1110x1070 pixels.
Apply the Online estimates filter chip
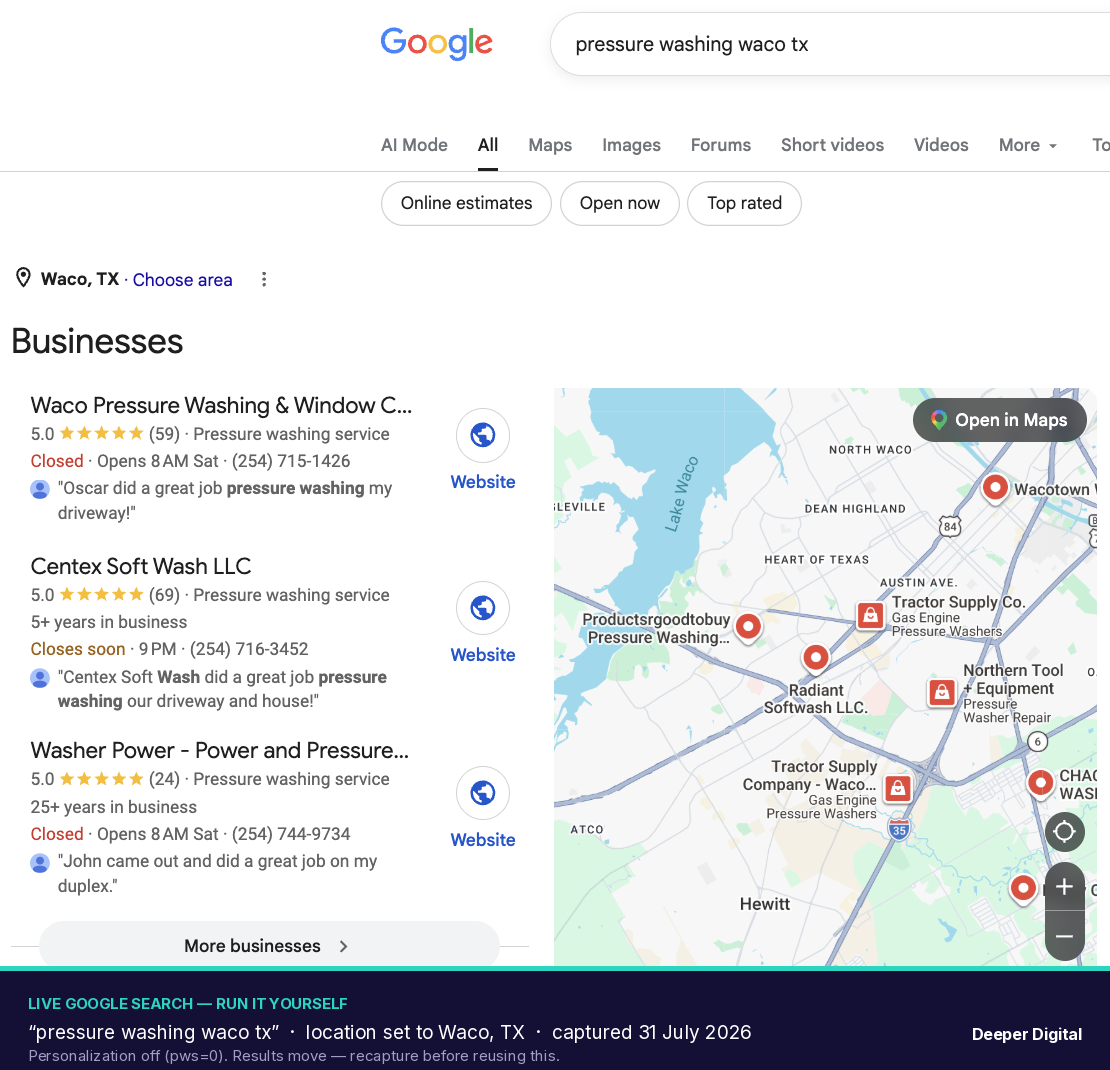tap(467, 203)
